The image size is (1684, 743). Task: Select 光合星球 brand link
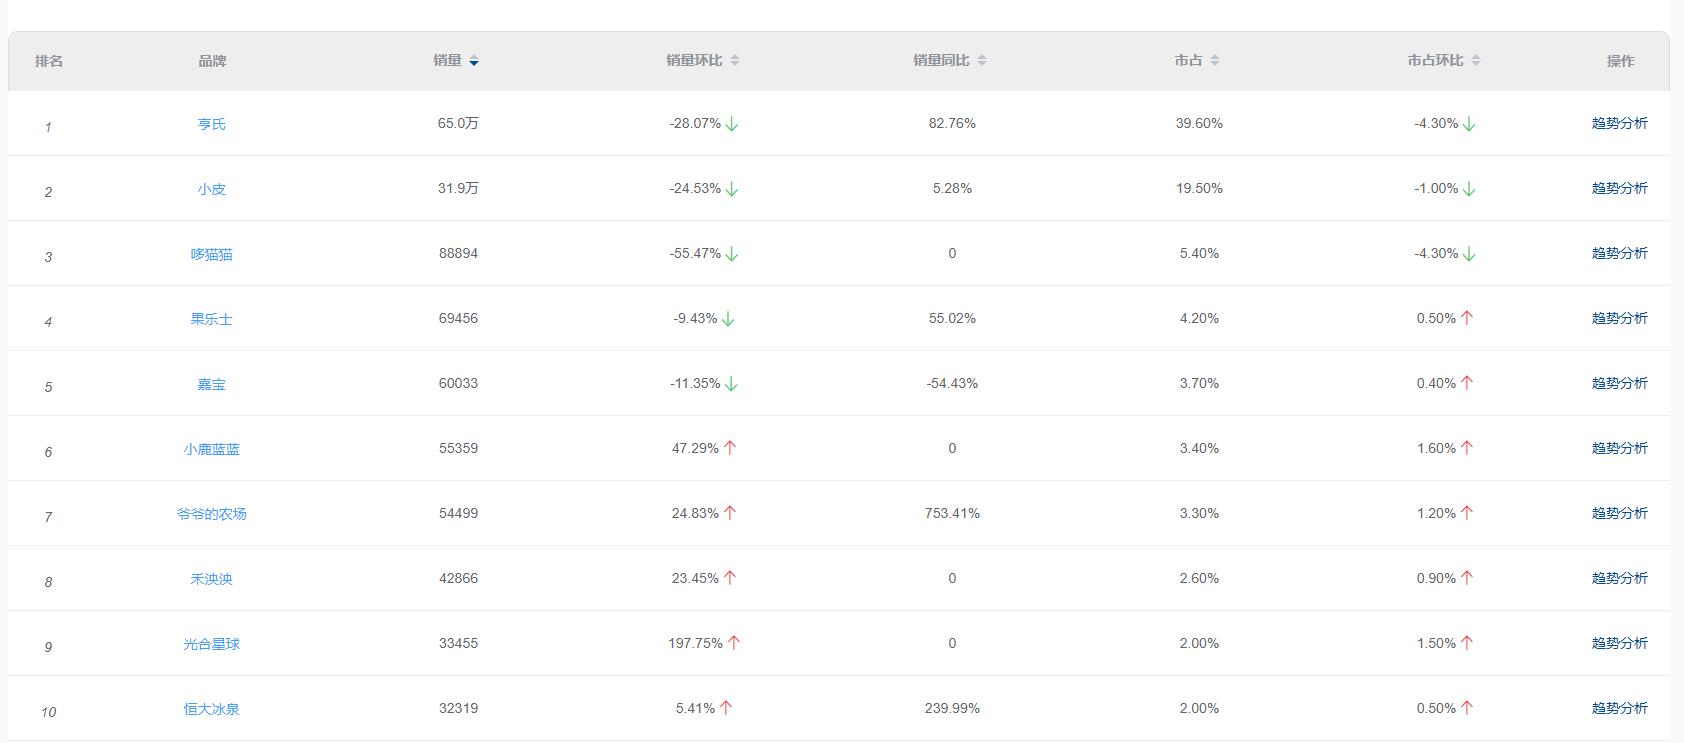tap(212, 644)
